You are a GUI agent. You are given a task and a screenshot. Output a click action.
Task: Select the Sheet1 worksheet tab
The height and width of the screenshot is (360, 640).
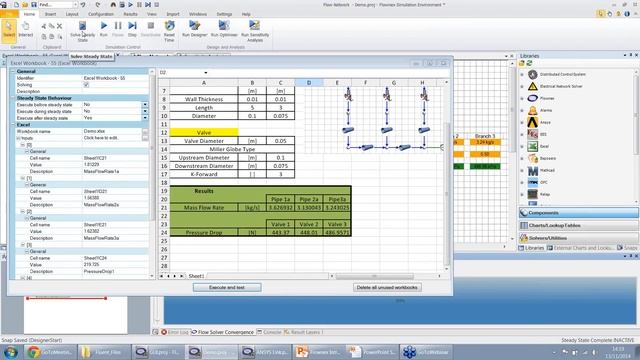pyautogui.click(x=196, y=276)
